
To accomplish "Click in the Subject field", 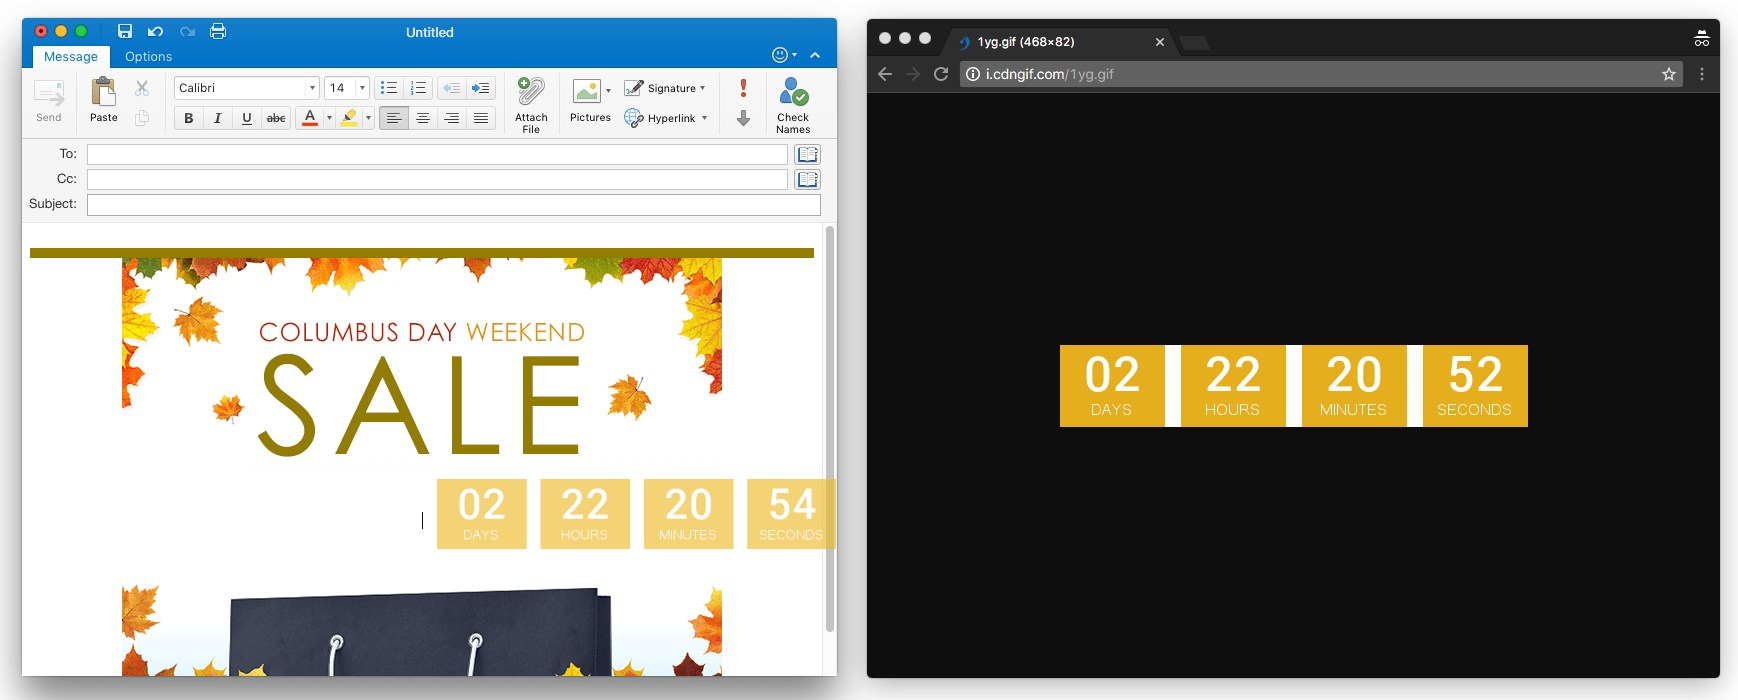I will pyautogui.click(x=454, y=205).
